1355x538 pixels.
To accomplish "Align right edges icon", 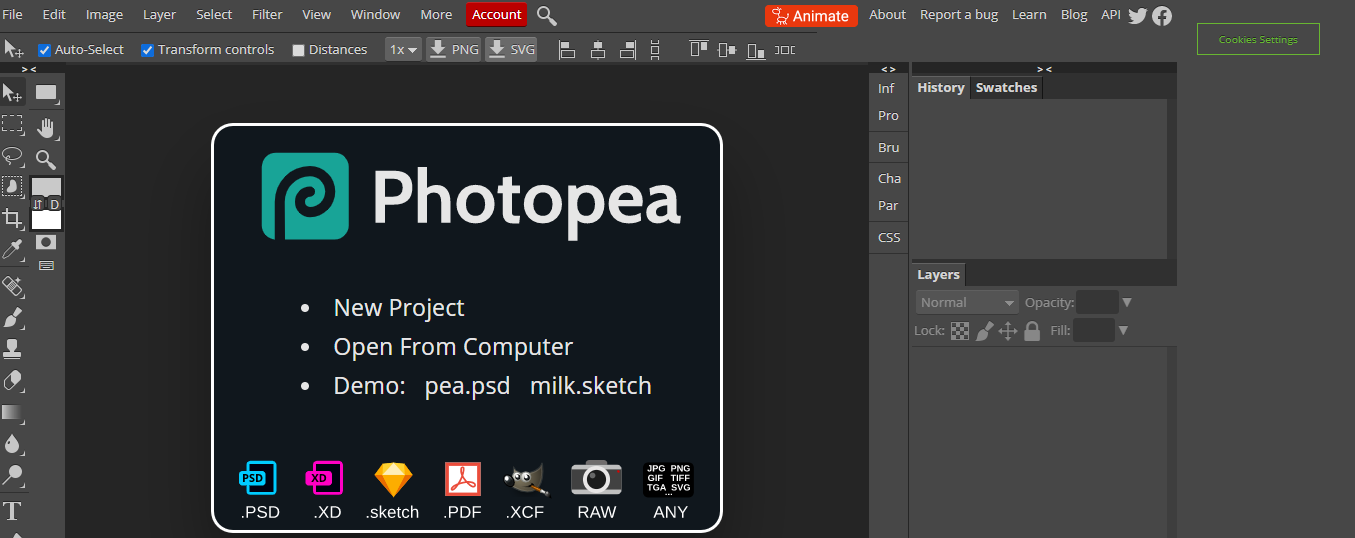I will click(x=628, y=49).
